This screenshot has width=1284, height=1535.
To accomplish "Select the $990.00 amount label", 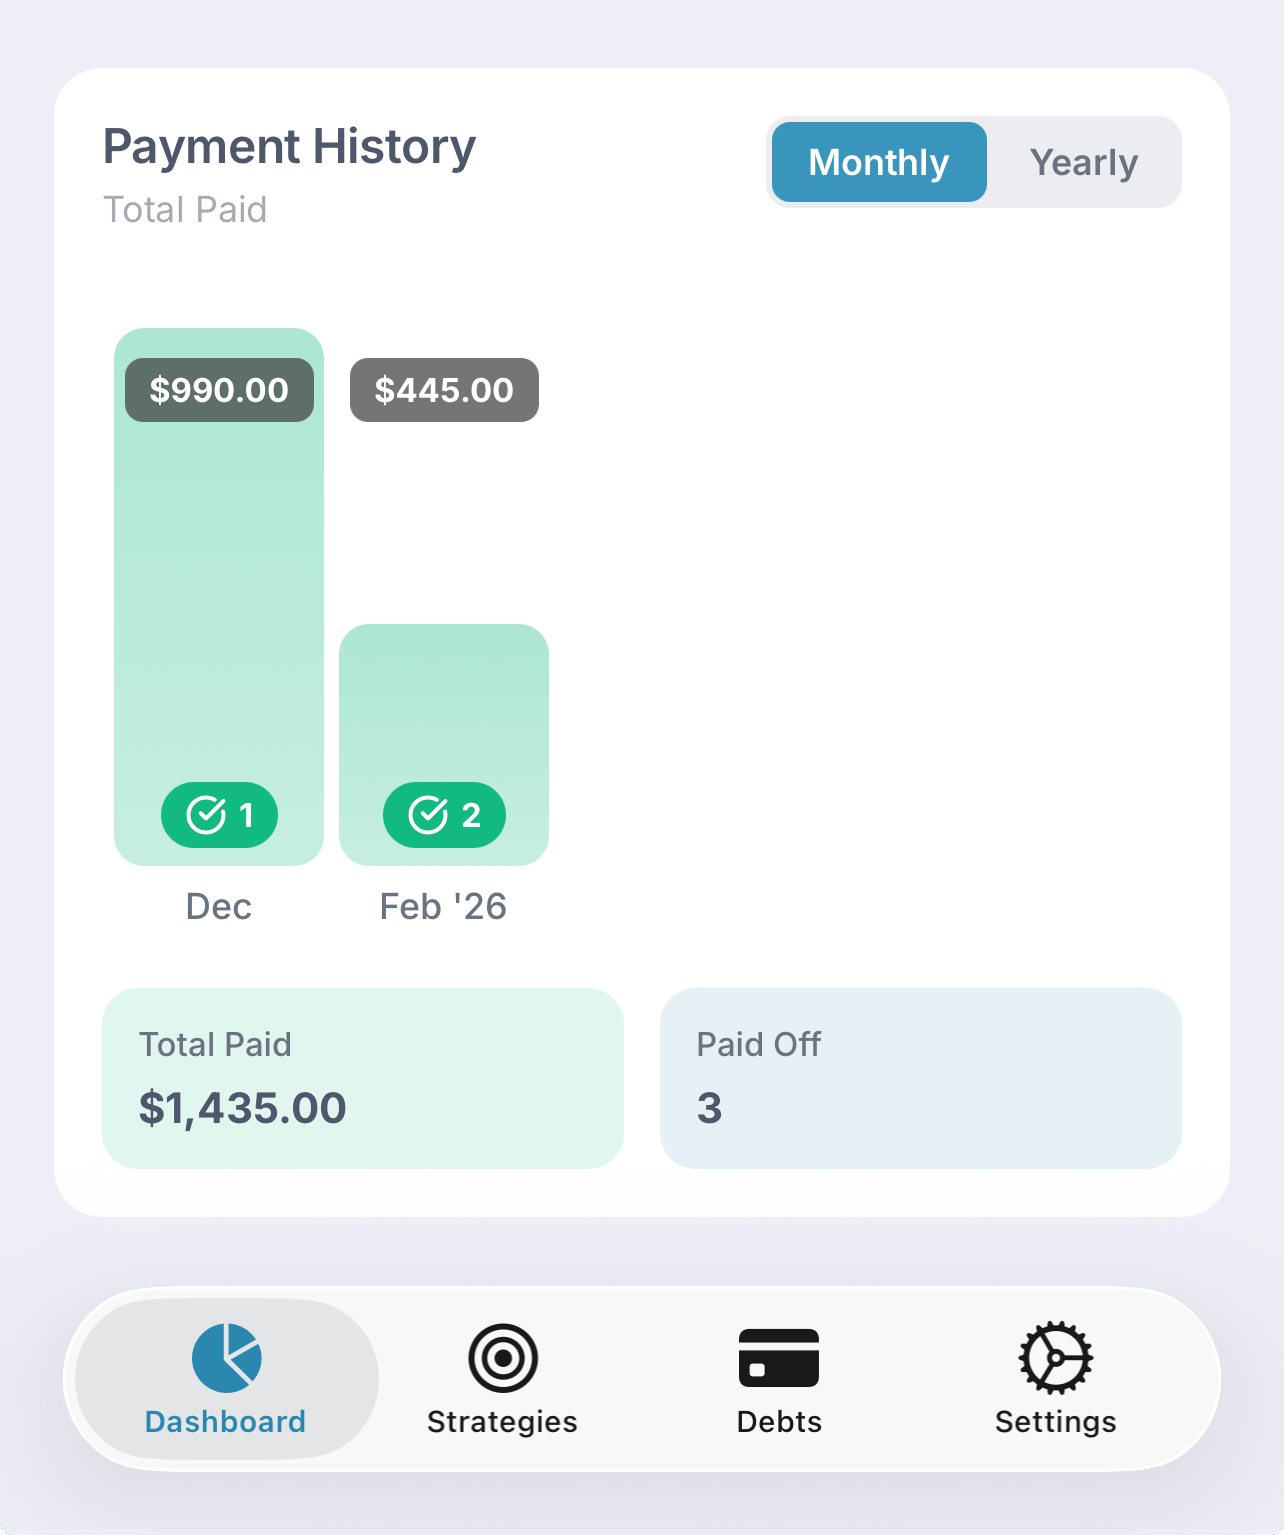I will point(219,390).
